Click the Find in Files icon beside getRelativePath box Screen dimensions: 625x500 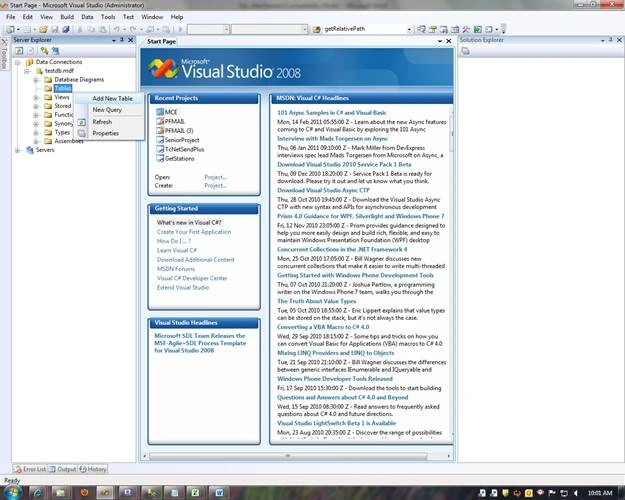[316, 30]
